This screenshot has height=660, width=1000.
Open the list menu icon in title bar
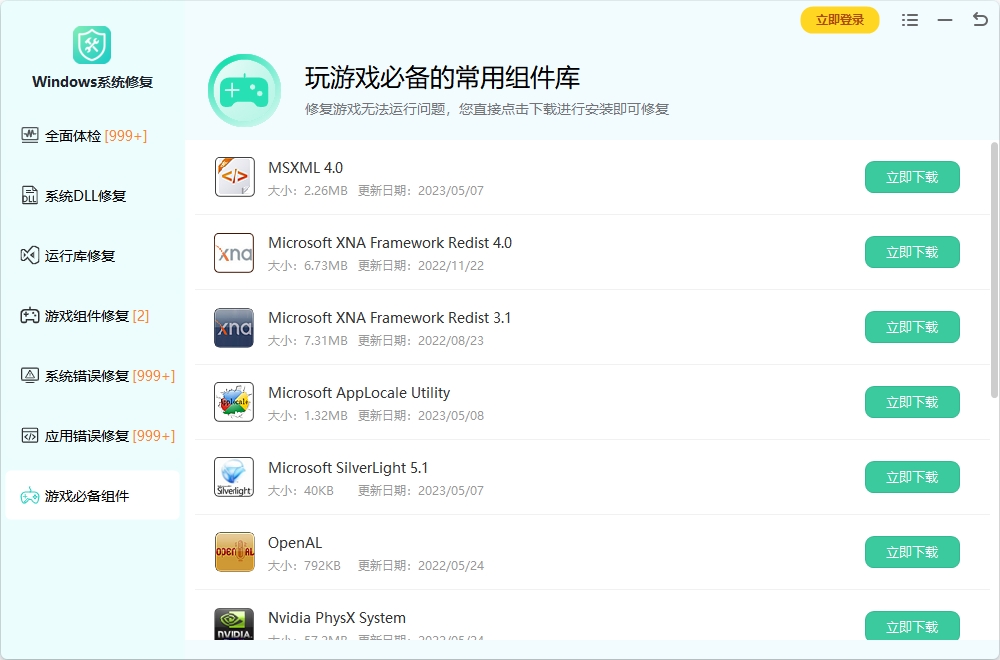click(909, 20)
